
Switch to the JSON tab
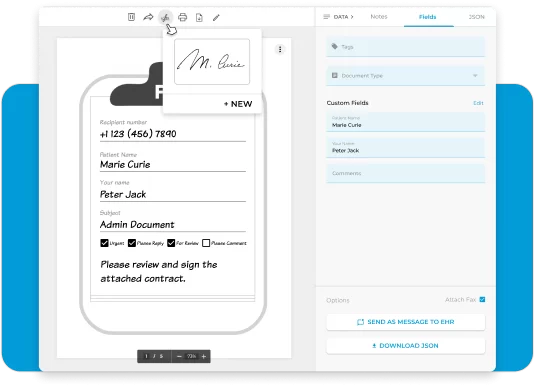click(x=476, y=17)
